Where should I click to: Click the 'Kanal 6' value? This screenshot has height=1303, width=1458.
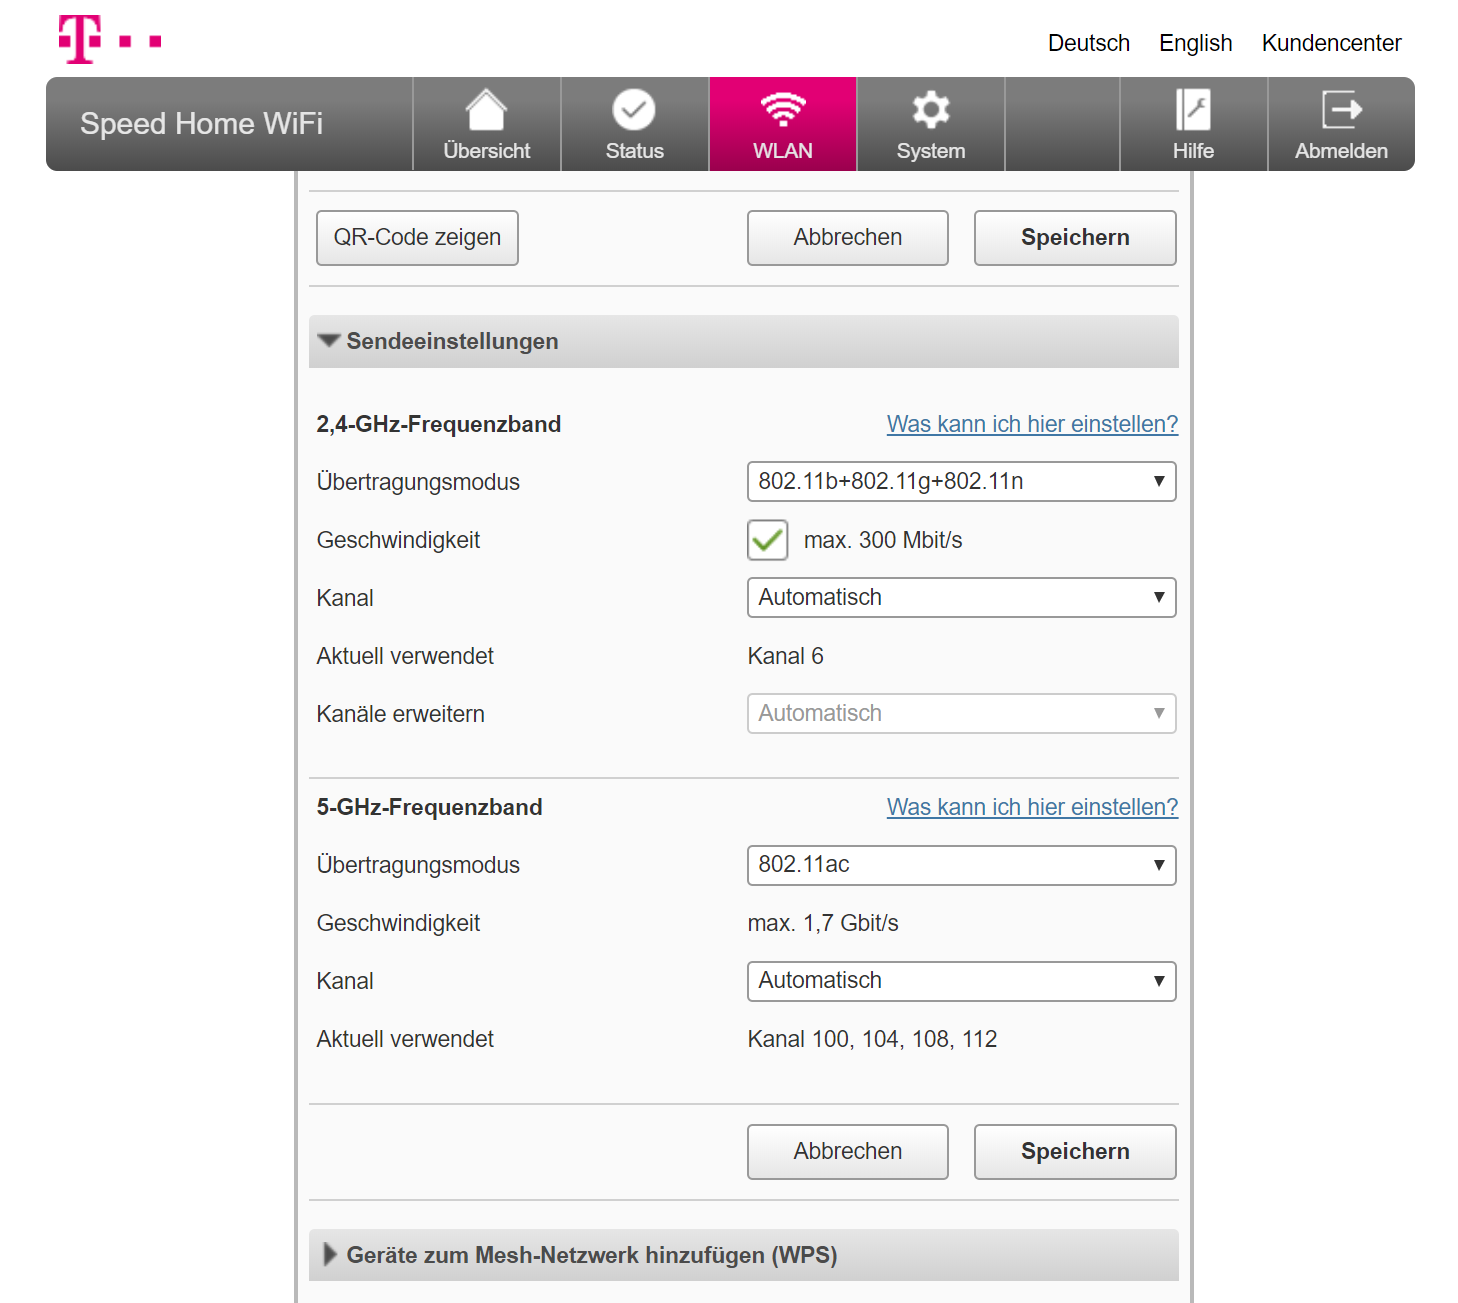point(786,656)
